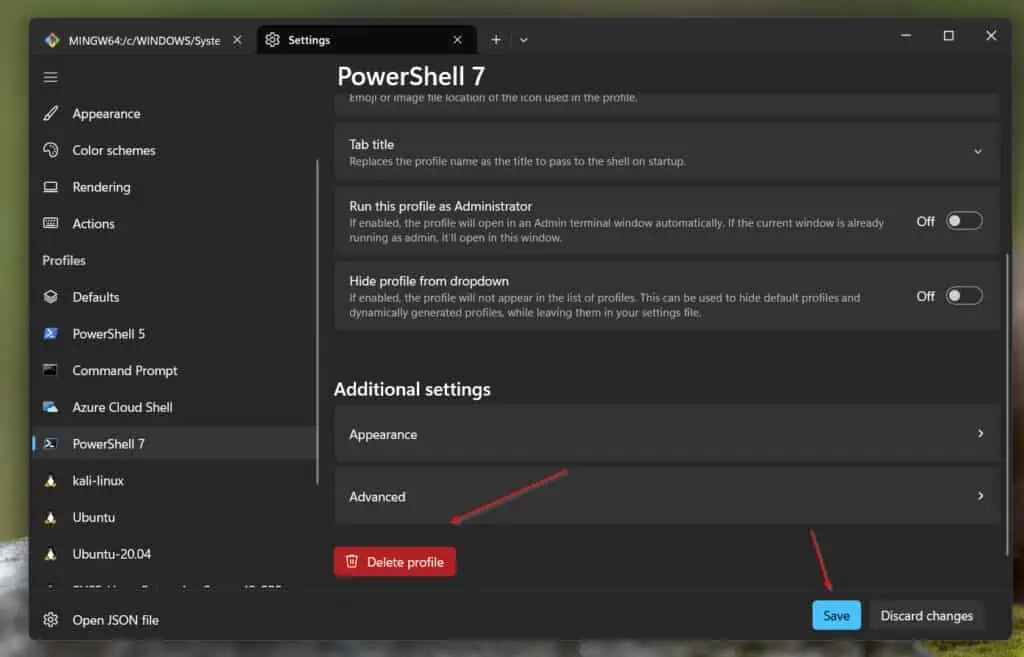This screenshot has width=1024, height=657.
Task: Click the Tab title label text
Action: (x=371, y=144)
